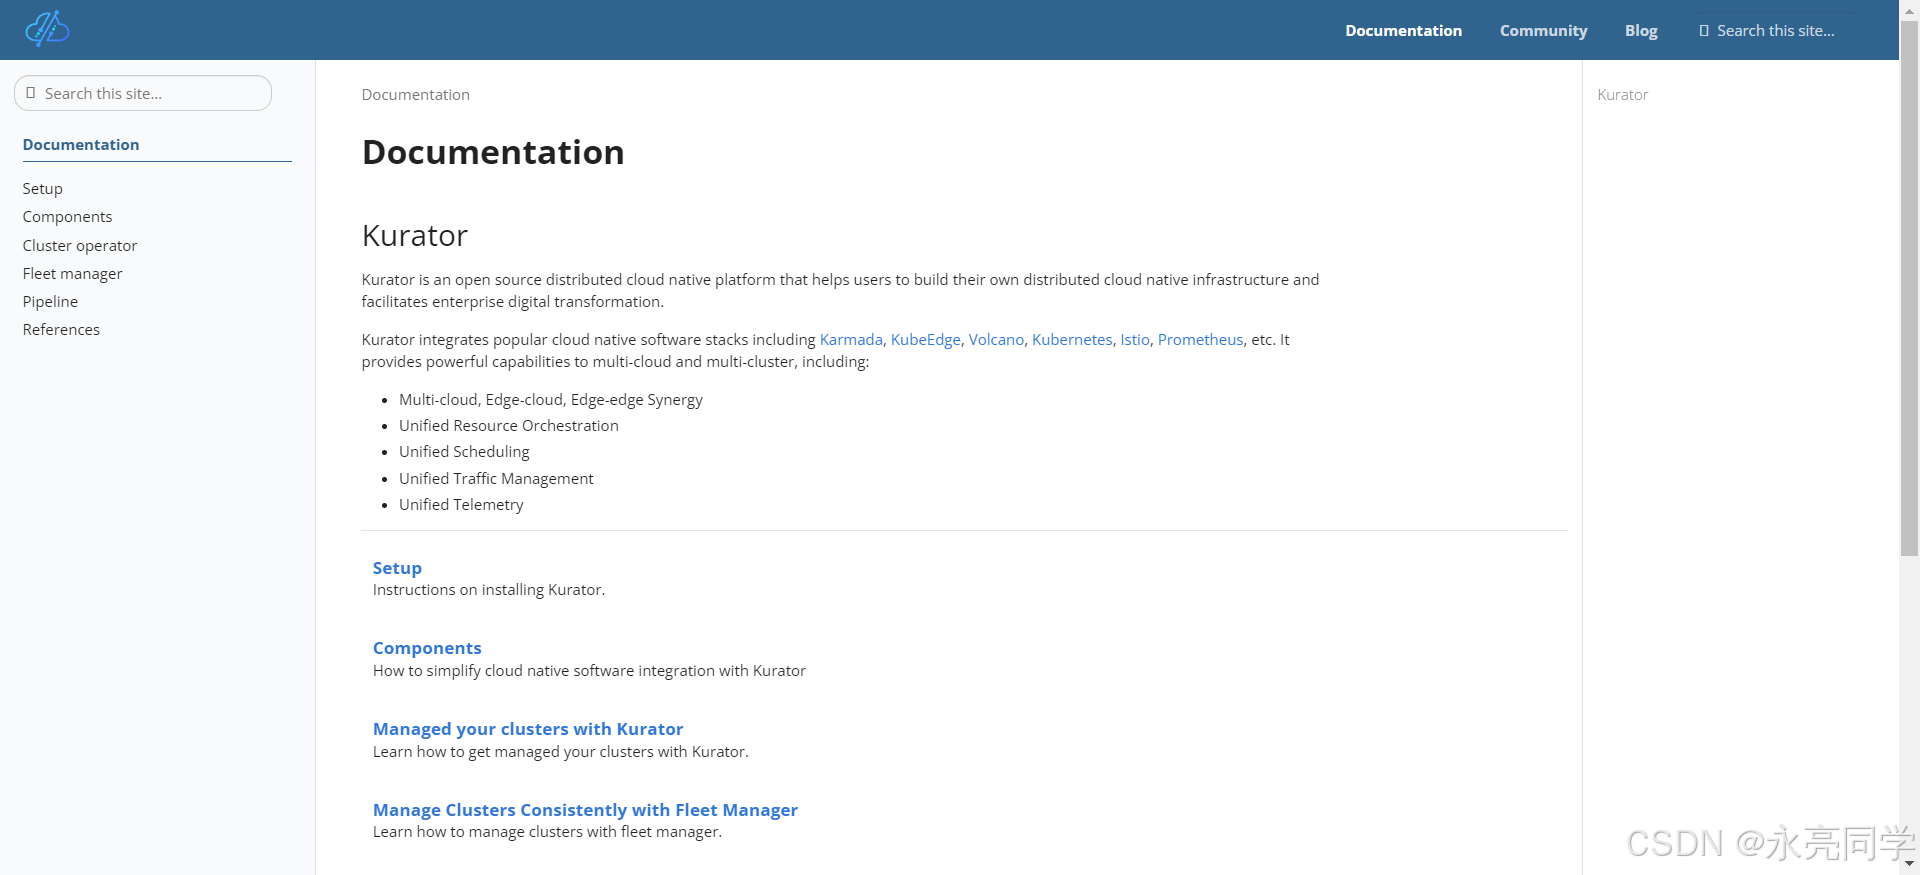Open the Components section link in content
Image resolution: width=1920 pixels, height=875 pixels.
point(427,648)
